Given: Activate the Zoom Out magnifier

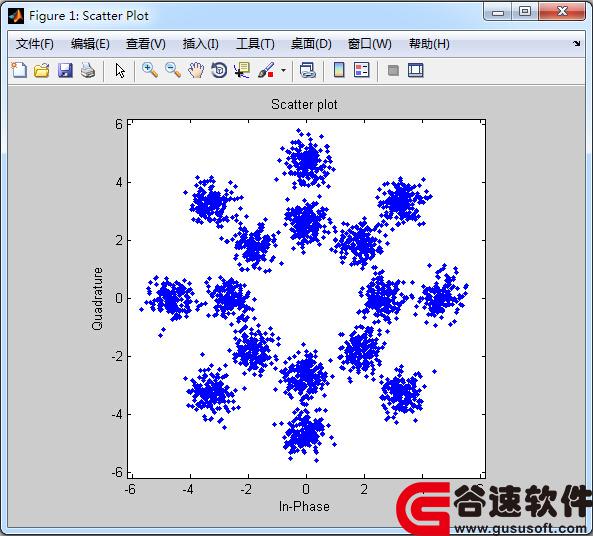Looking at the screenshot, I should point(173,70).
